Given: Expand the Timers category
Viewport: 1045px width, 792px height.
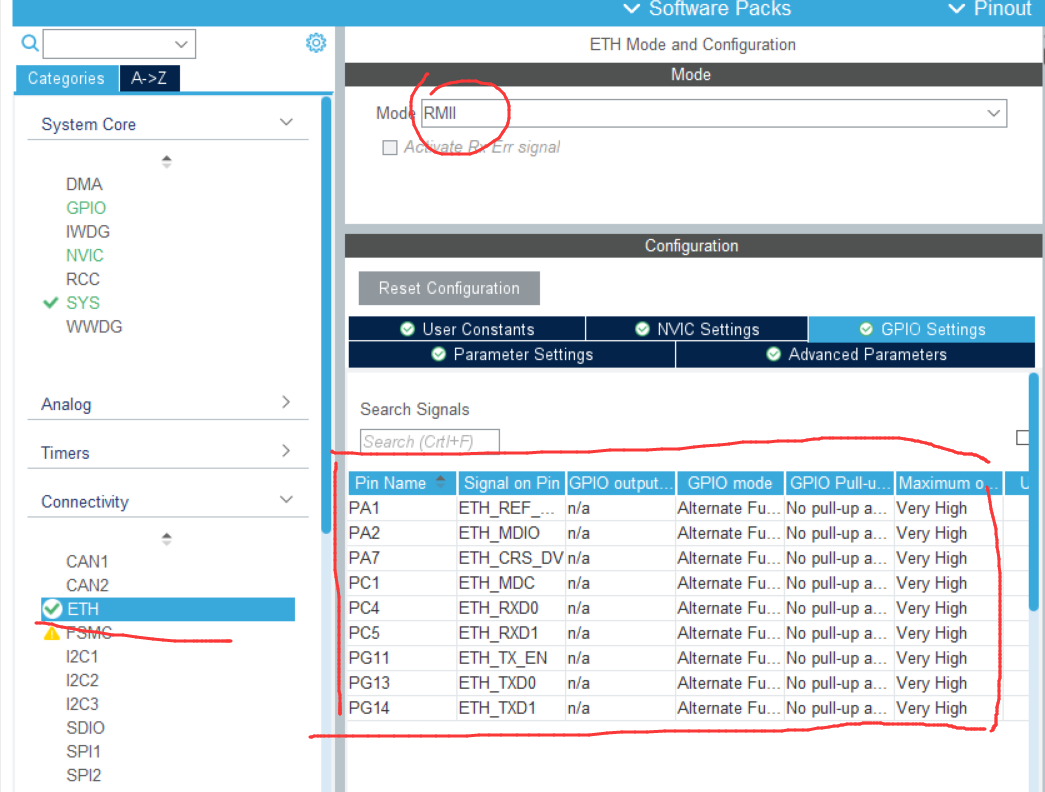Looking at the screenshot, I should click(168, 452).
